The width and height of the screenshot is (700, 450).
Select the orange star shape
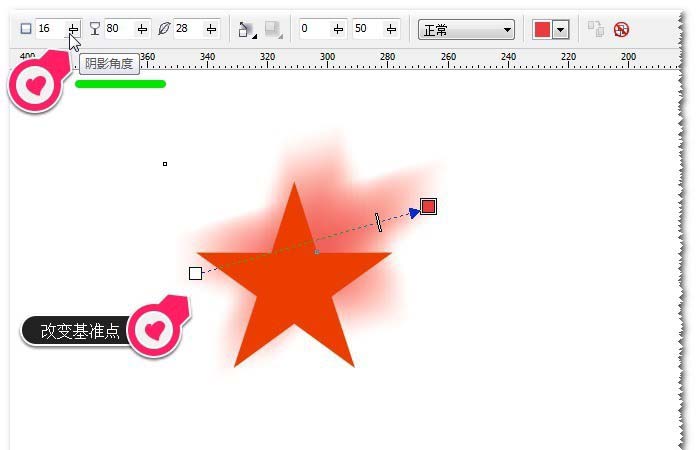[x=294, y=286]
